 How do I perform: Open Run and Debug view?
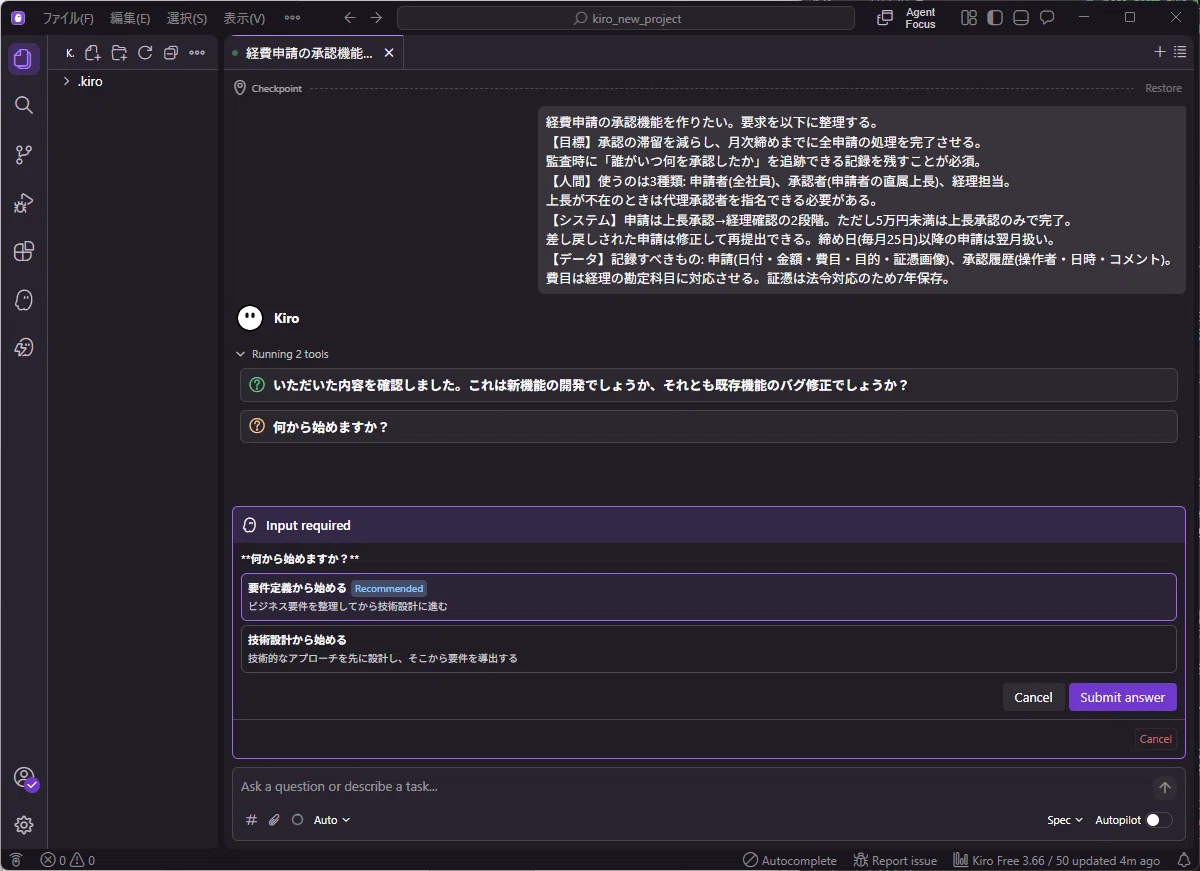[x=23, y=203]
